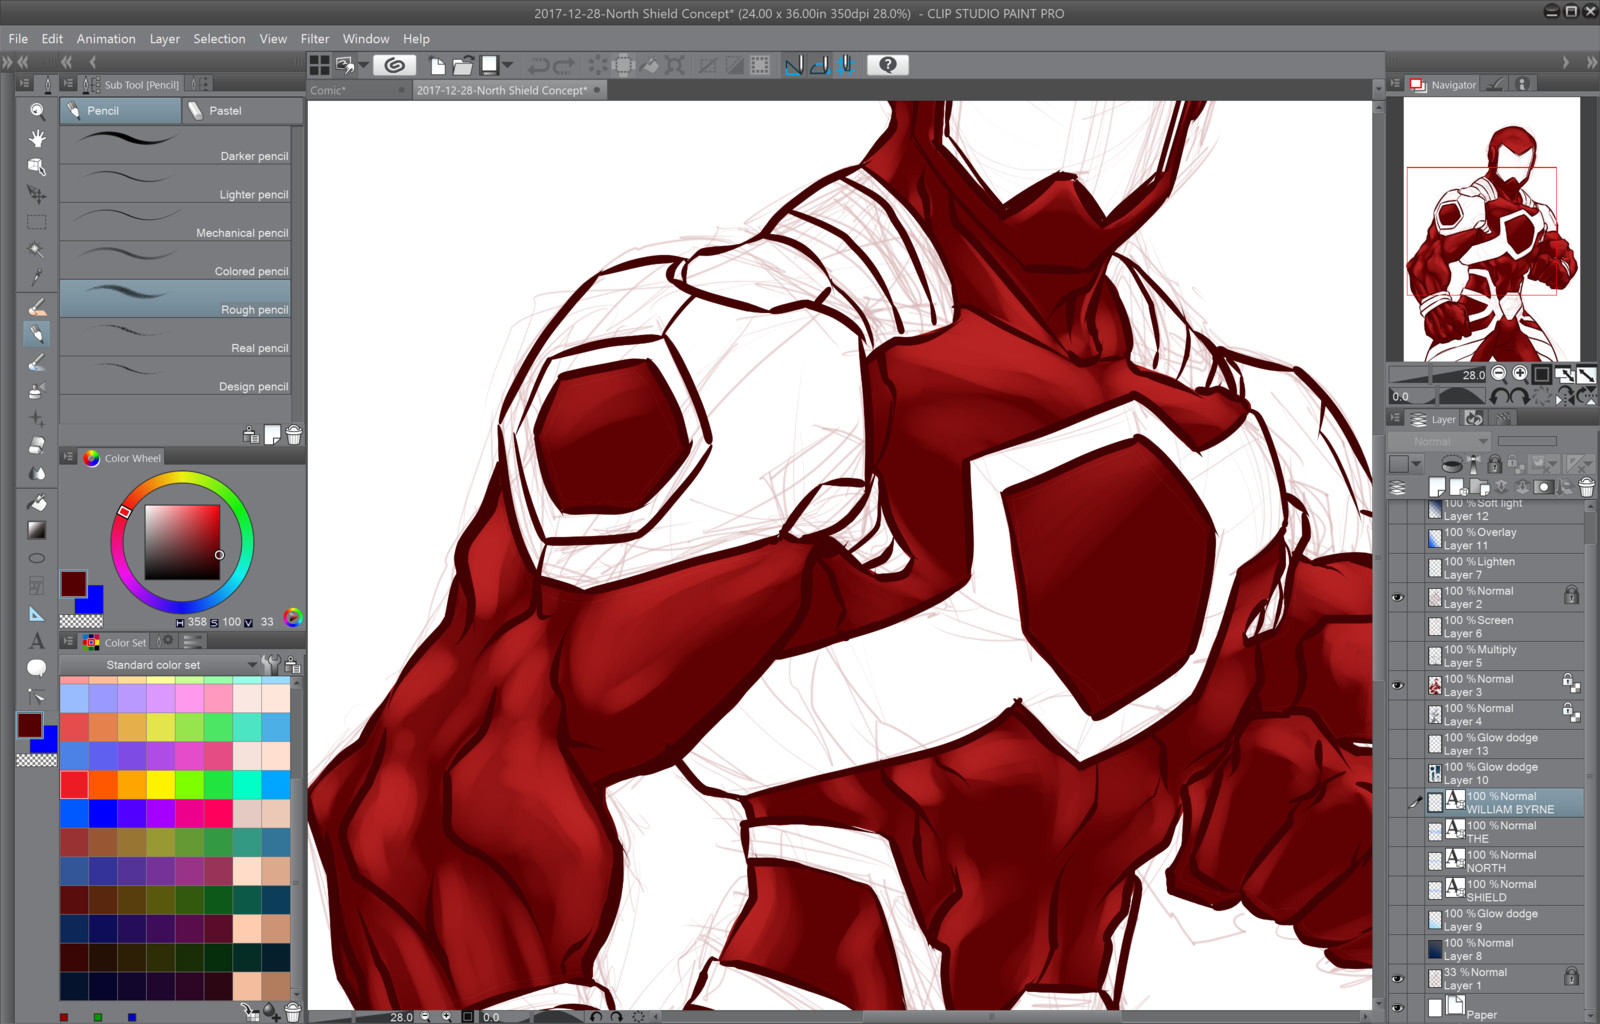Image resolution: width=1600 pixels, height=1024 pixels.
Task: Choose the Colored pencil sub tool
Action: point(175,260)
